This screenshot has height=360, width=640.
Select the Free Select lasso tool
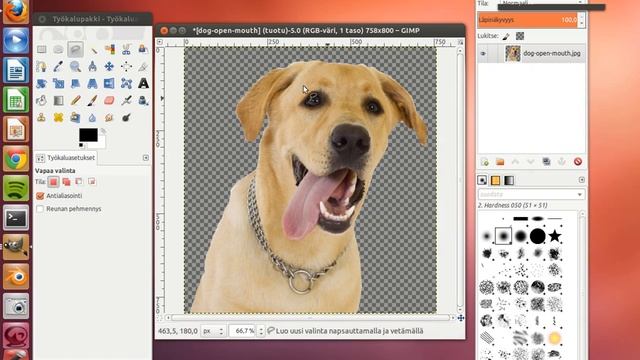(x=76, y=49)
